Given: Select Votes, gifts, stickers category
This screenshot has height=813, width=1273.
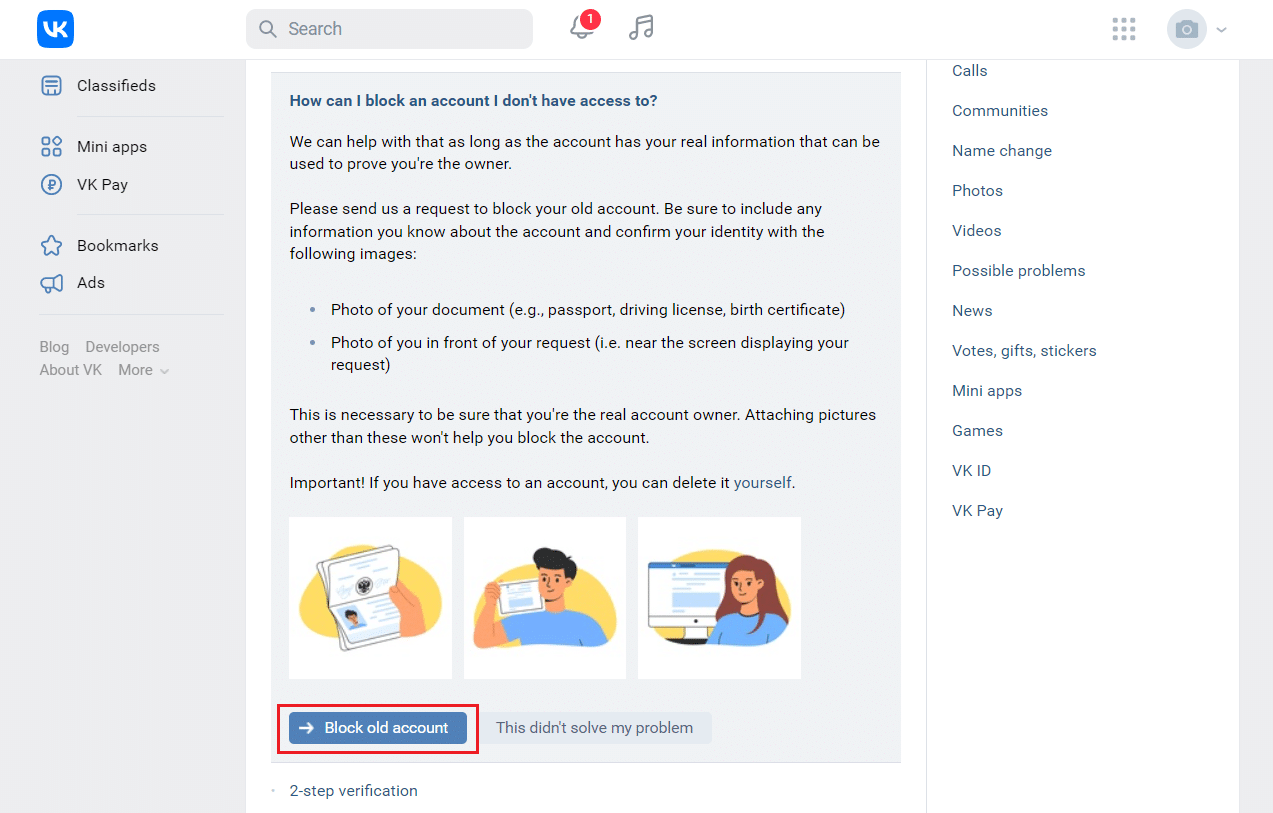Looking at the screenshot, I should coord(1024,351).
